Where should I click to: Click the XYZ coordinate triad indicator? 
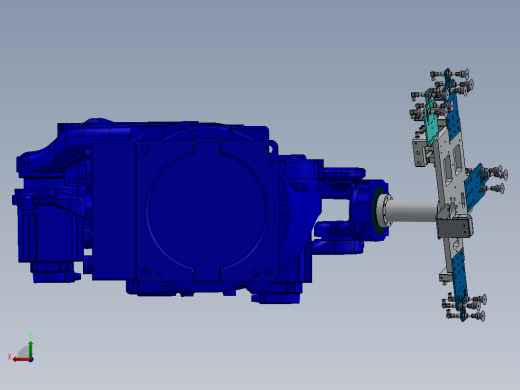point(22,349)
